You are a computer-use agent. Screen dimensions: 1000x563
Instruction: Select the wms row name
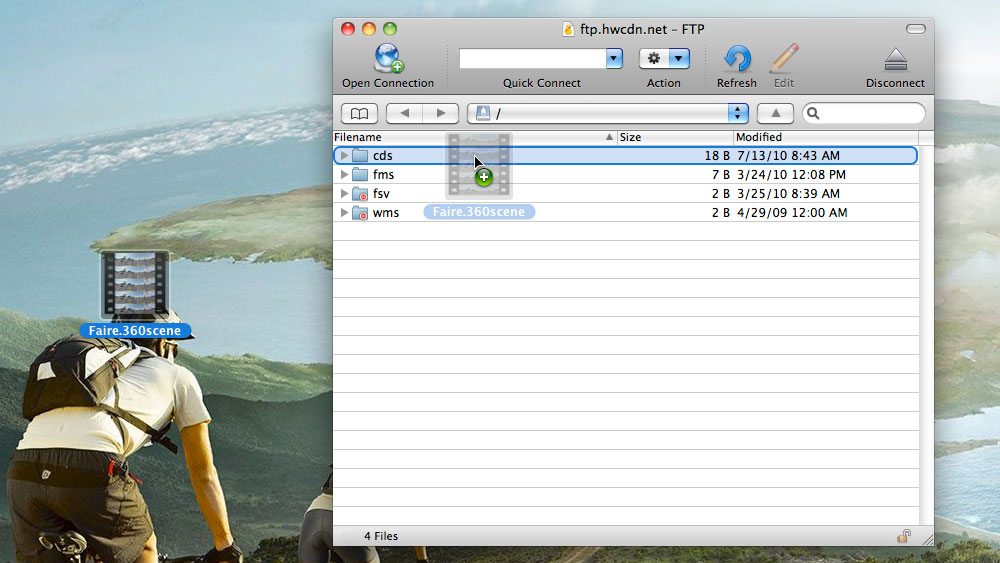[386, 213]
